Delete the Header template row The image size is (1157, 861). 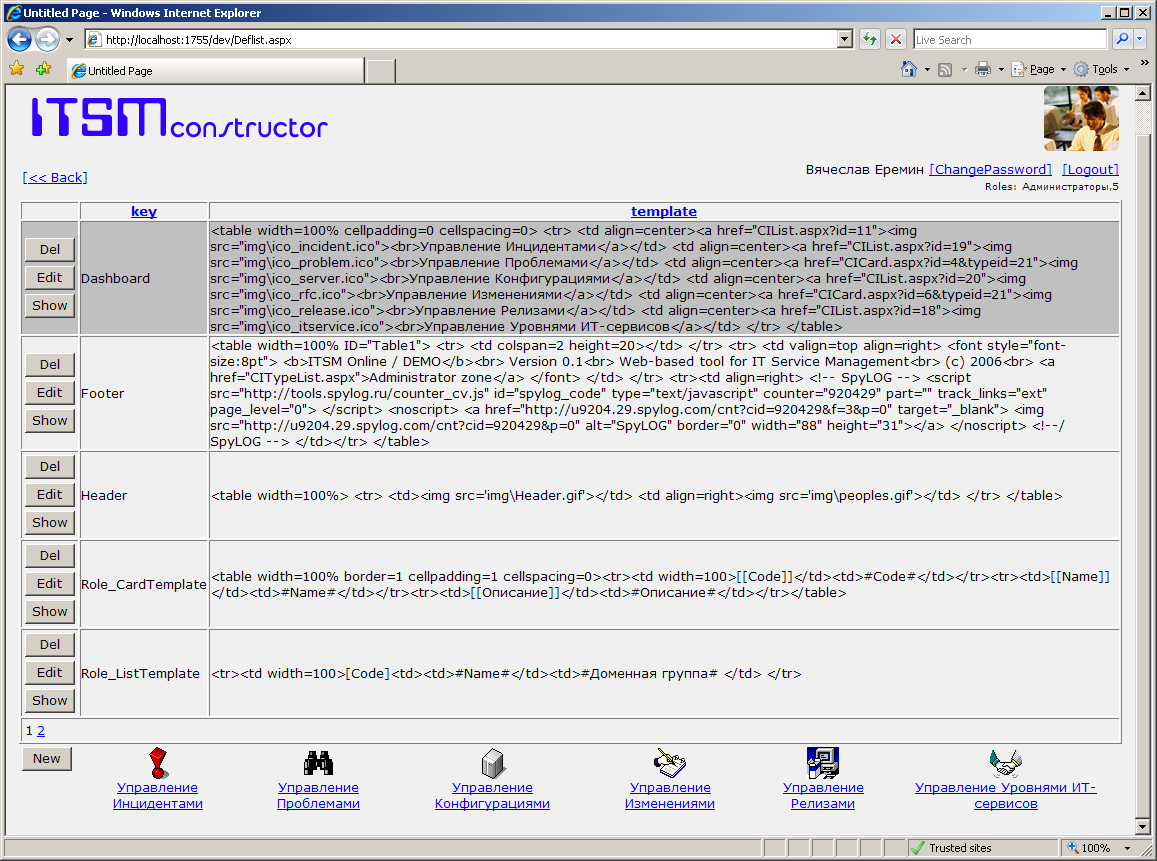click(49, 466)
